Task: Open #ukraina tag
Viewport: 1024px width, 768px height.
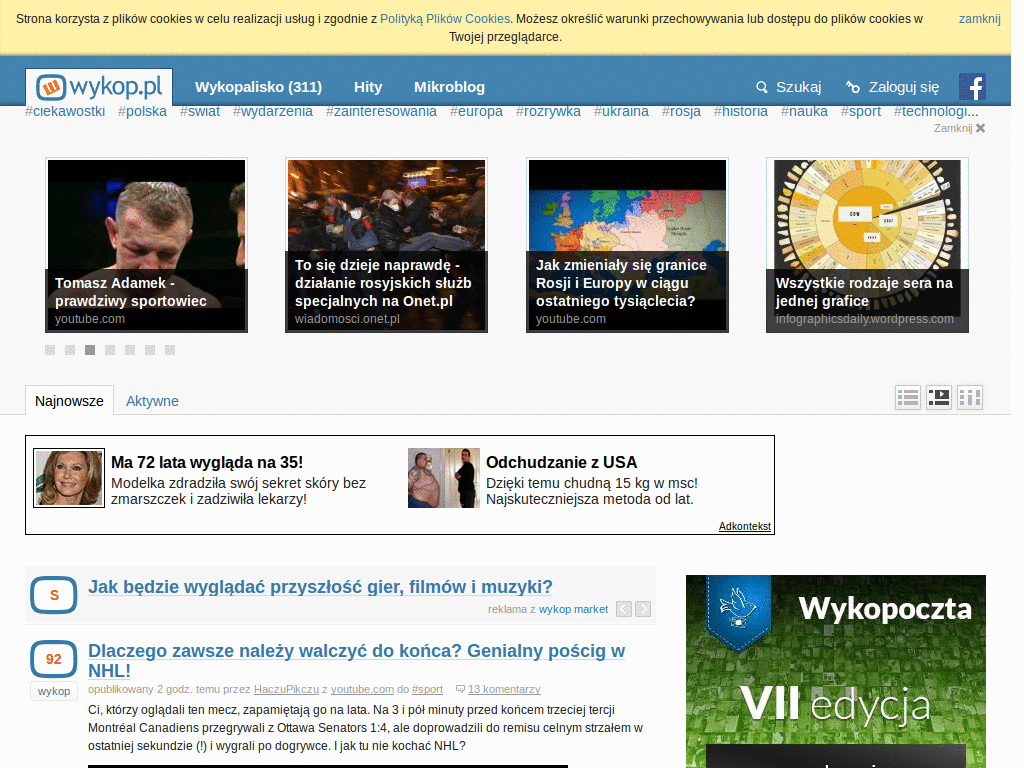Action: pos(622,112)
